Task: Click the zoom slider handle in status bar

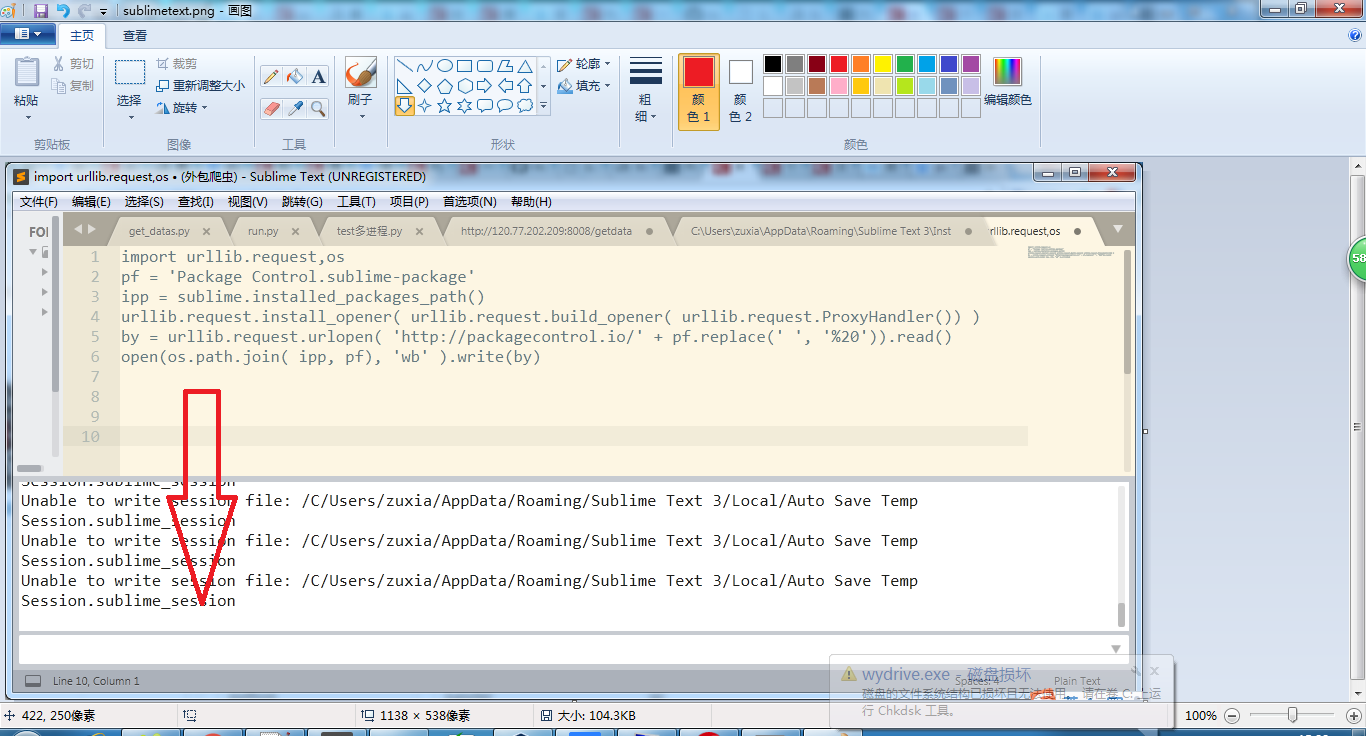Action: tap(1293, 715)
